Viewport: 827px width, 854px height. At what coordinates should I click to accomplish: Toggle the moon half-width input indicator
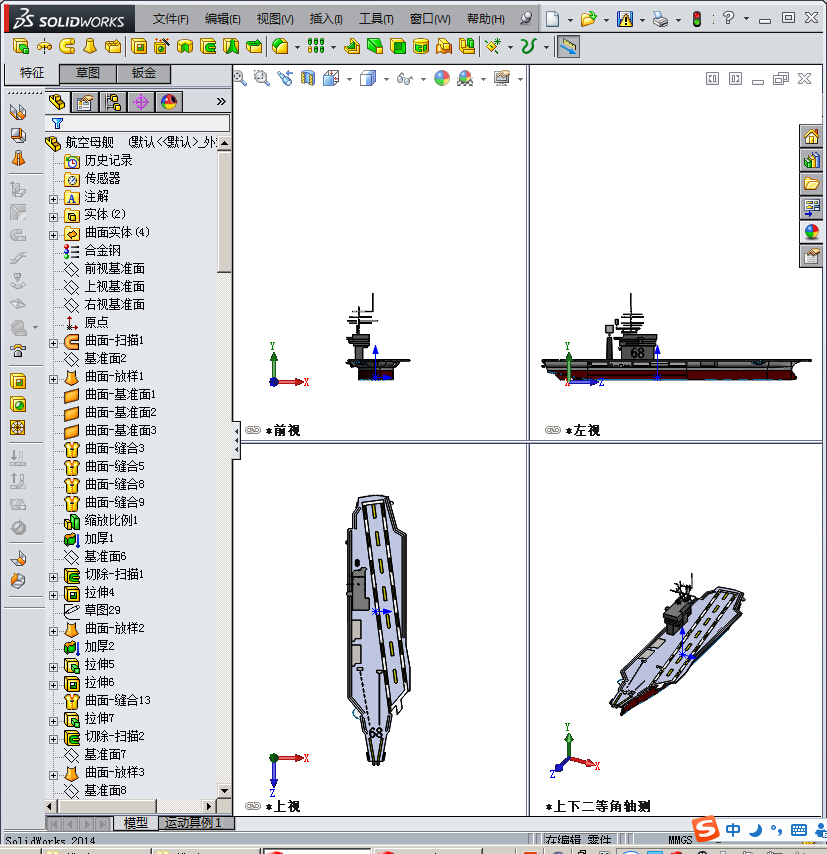coord(755,829)
